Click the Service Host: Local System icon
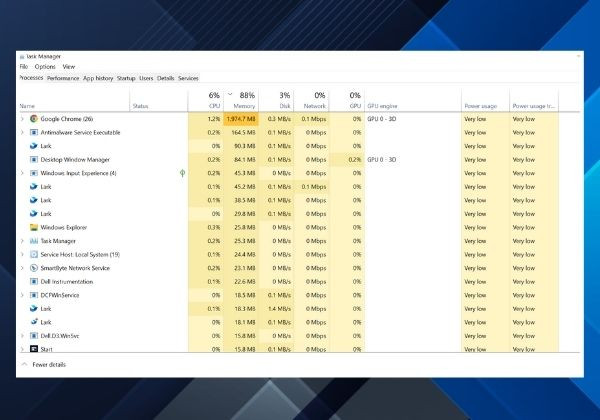Viewport: 600px width, 420px height. 34,254
